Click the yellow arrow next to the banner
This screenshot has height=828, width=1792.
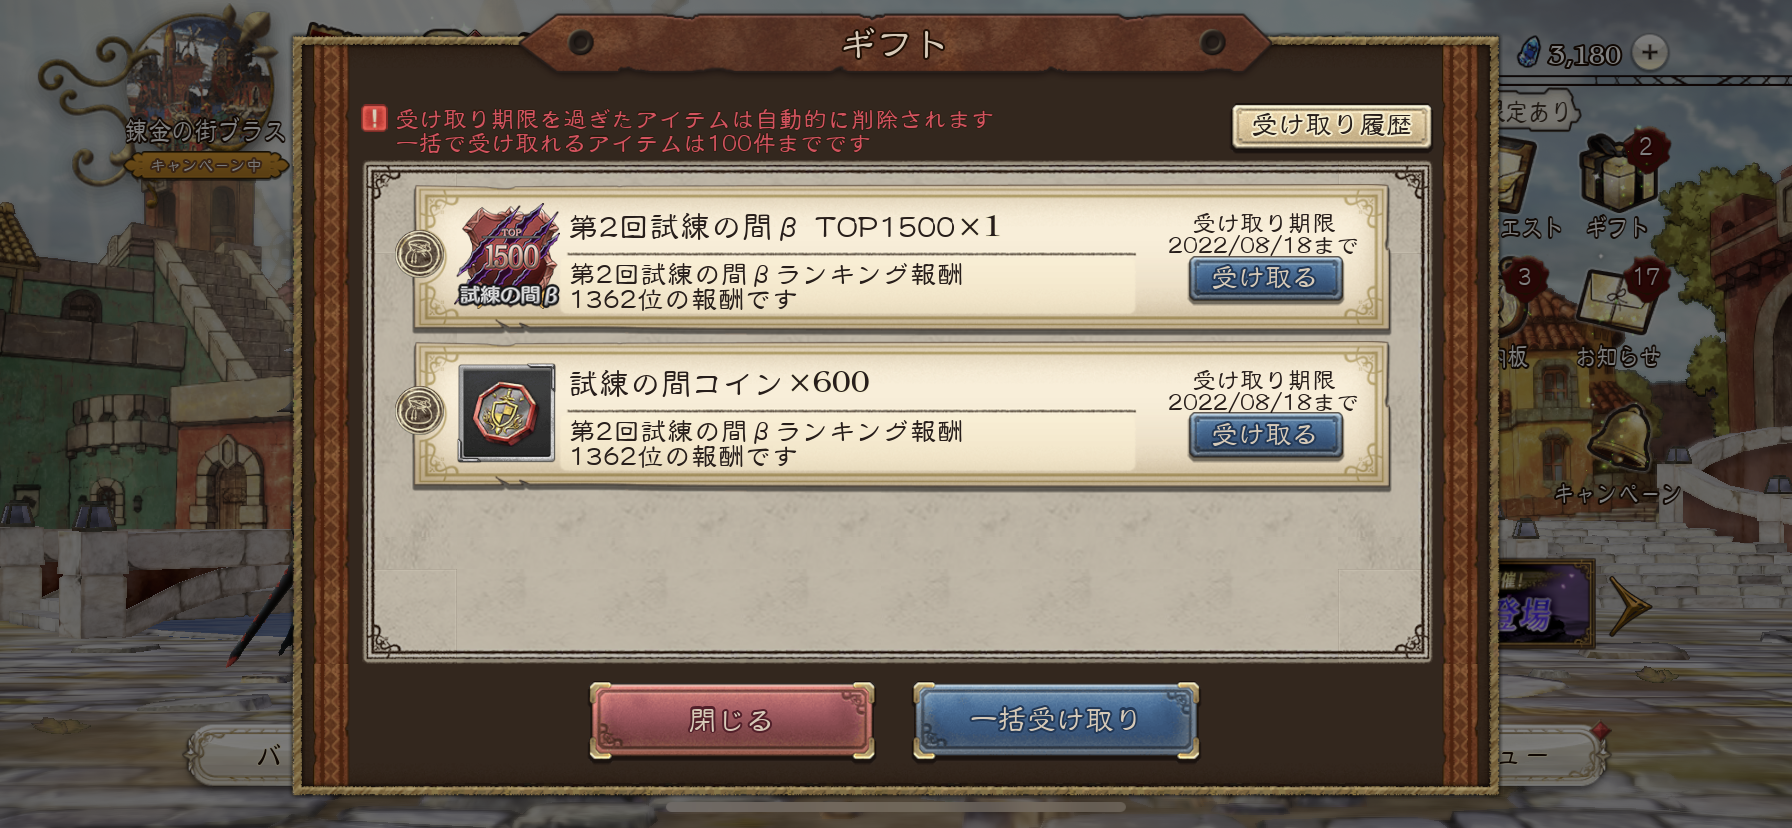click(x=1629, y=606)
